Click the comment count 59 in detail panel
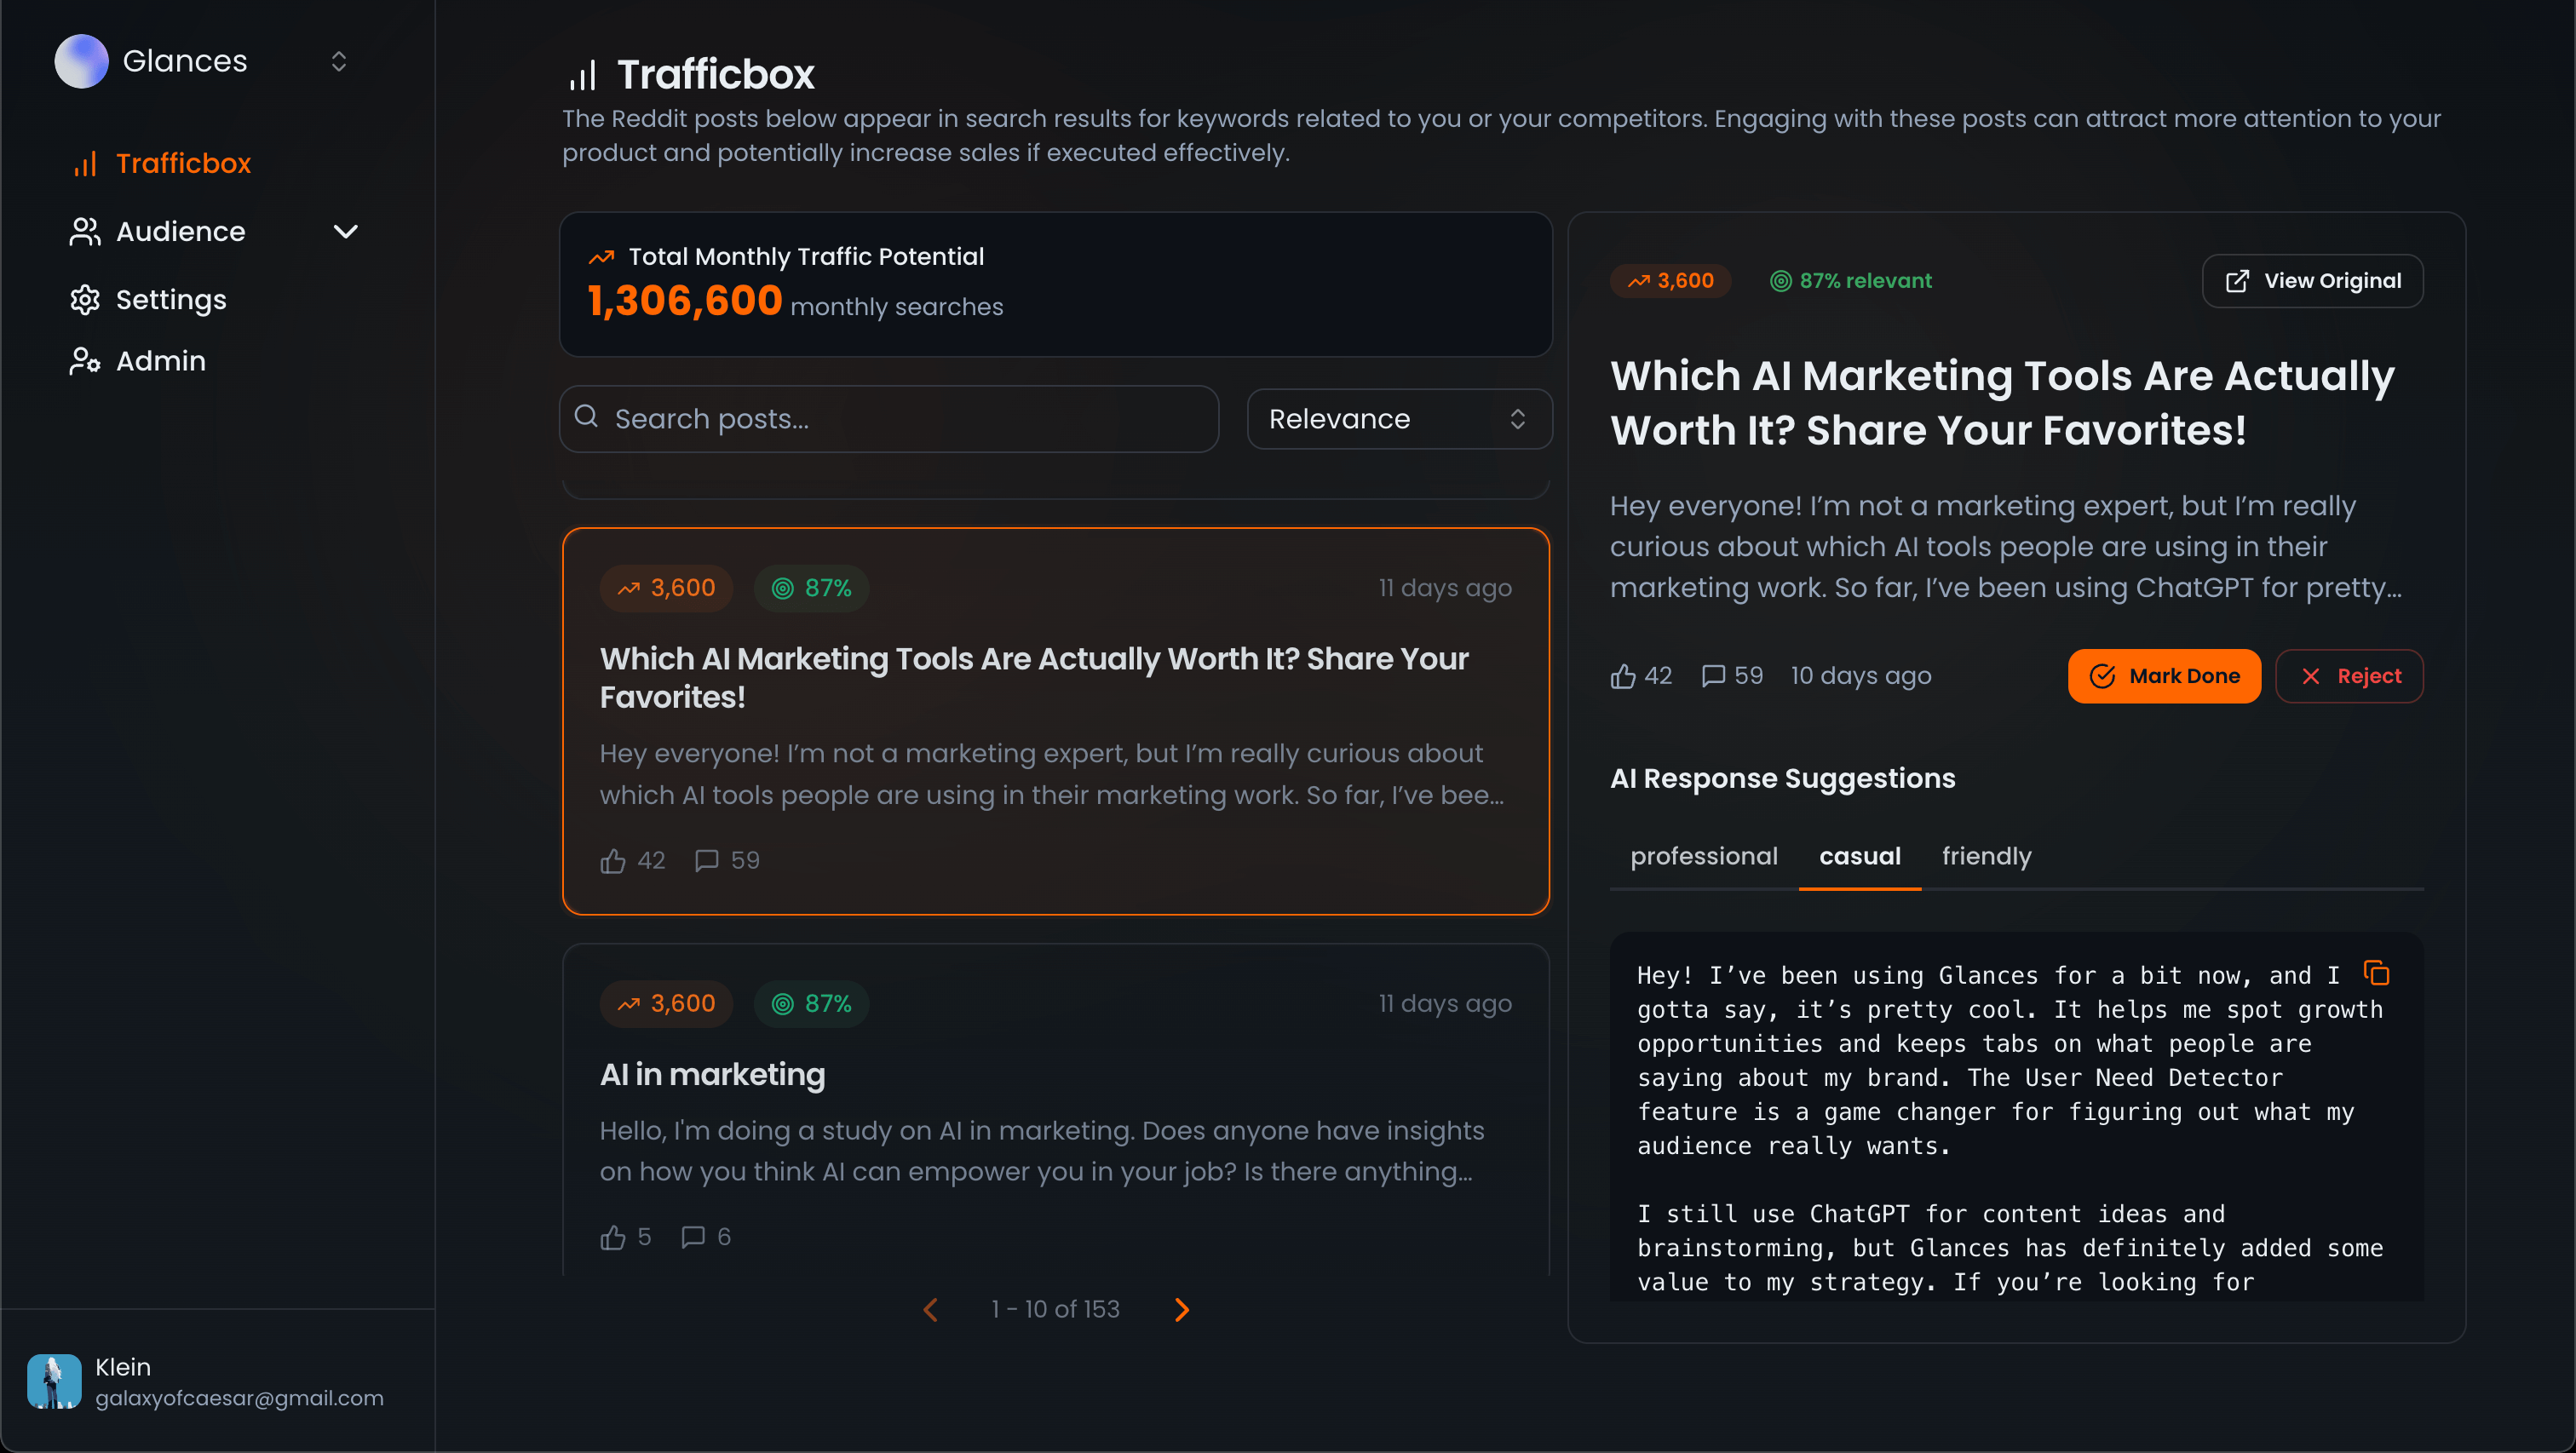 coord(1732,676)
